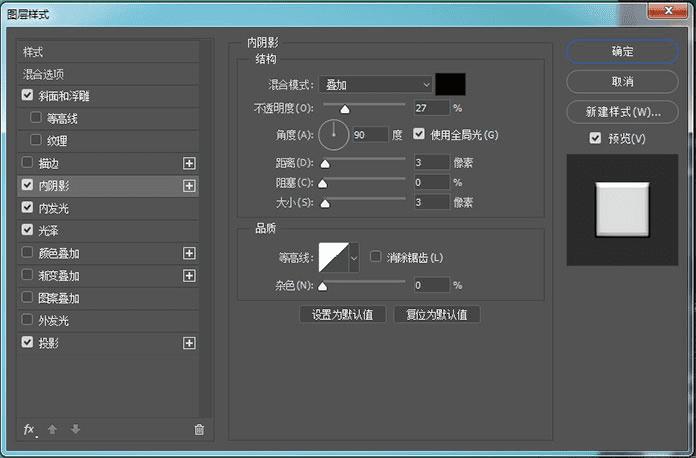Click the contour curve thumbnail
The width and height of the screenshot is (696, 458).
[x=334, y=257]
